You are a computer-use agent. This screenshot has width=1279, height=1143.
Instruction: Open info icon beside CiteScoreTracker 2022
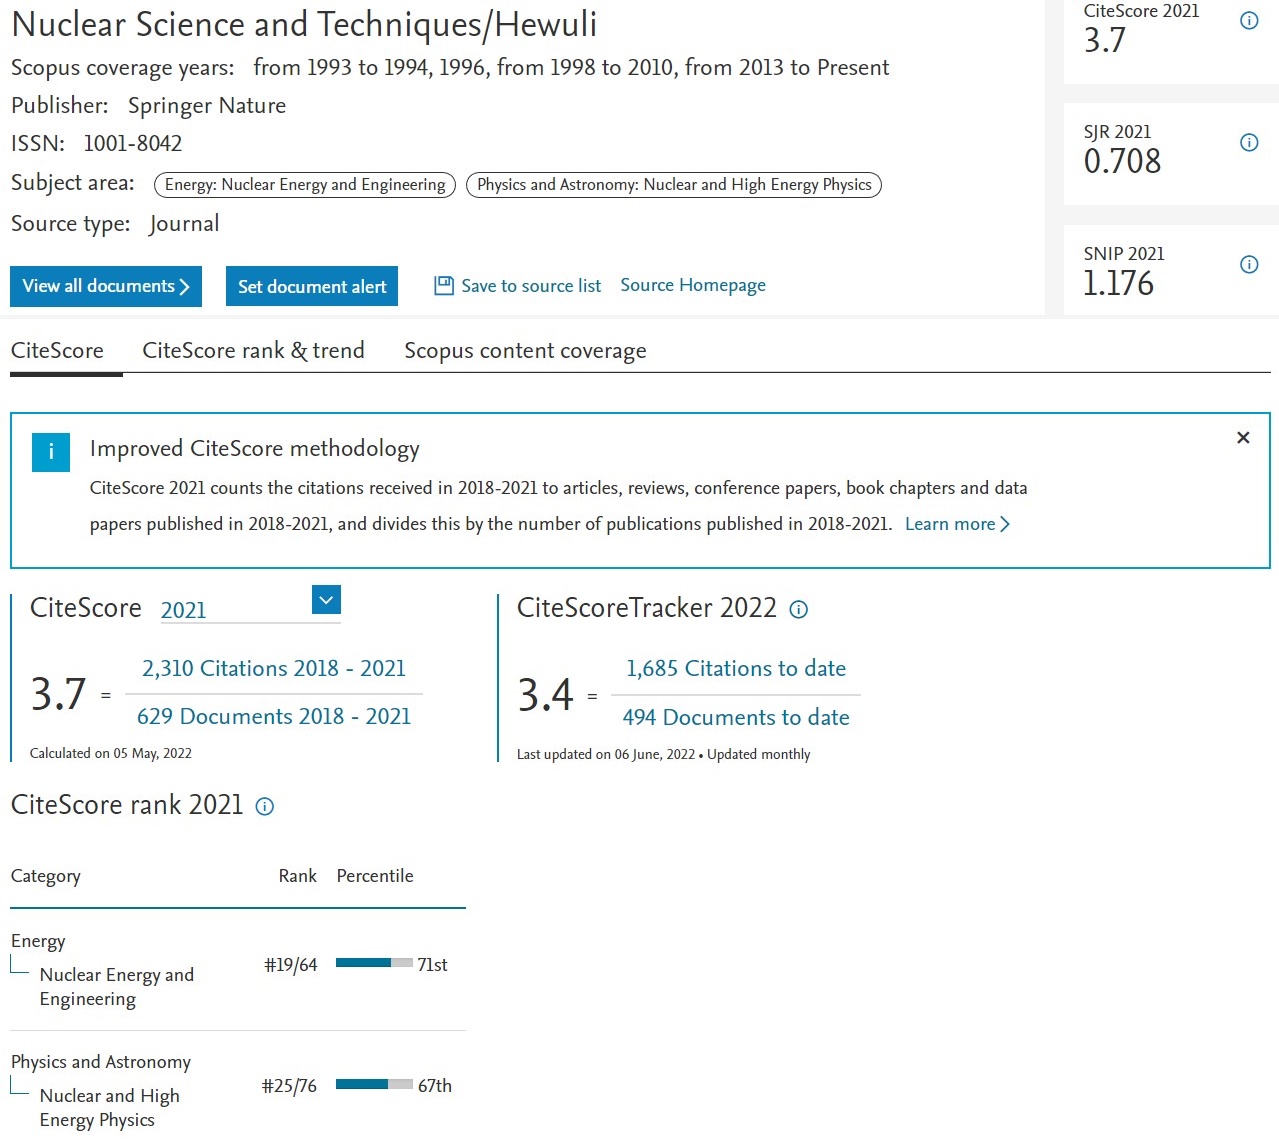(x=799, y=610)
